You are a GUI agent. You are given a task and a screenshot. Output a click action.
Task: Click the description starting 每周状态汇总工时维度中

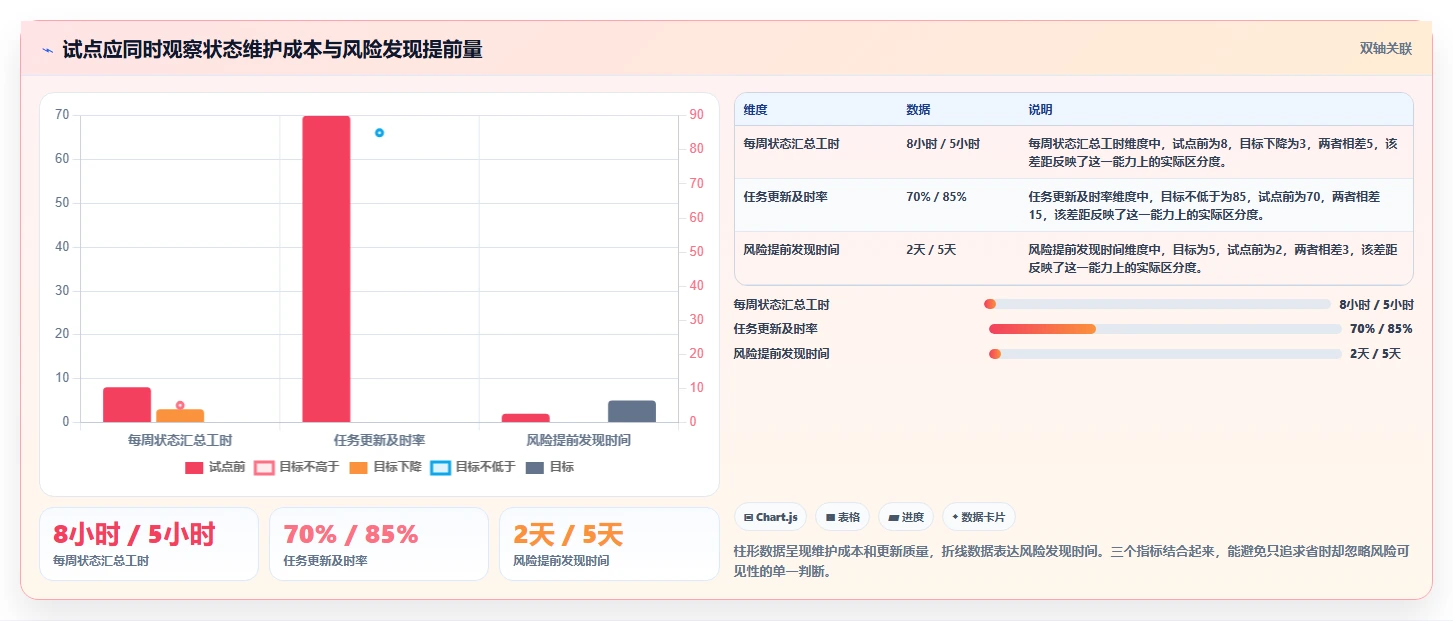1213,153
